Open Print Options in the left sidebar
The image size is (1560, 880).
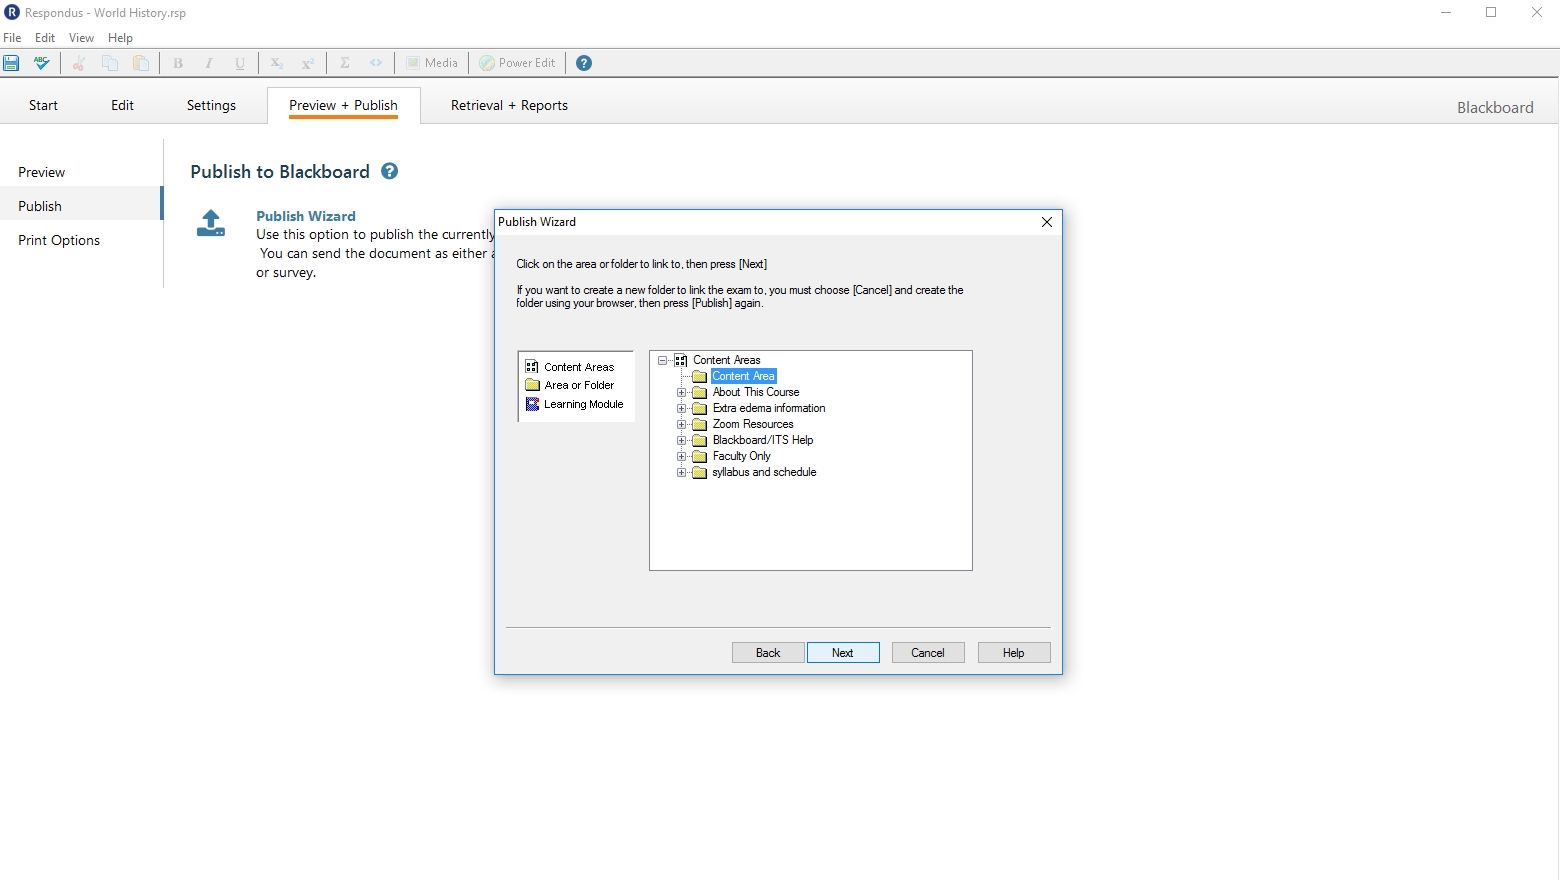59,240
